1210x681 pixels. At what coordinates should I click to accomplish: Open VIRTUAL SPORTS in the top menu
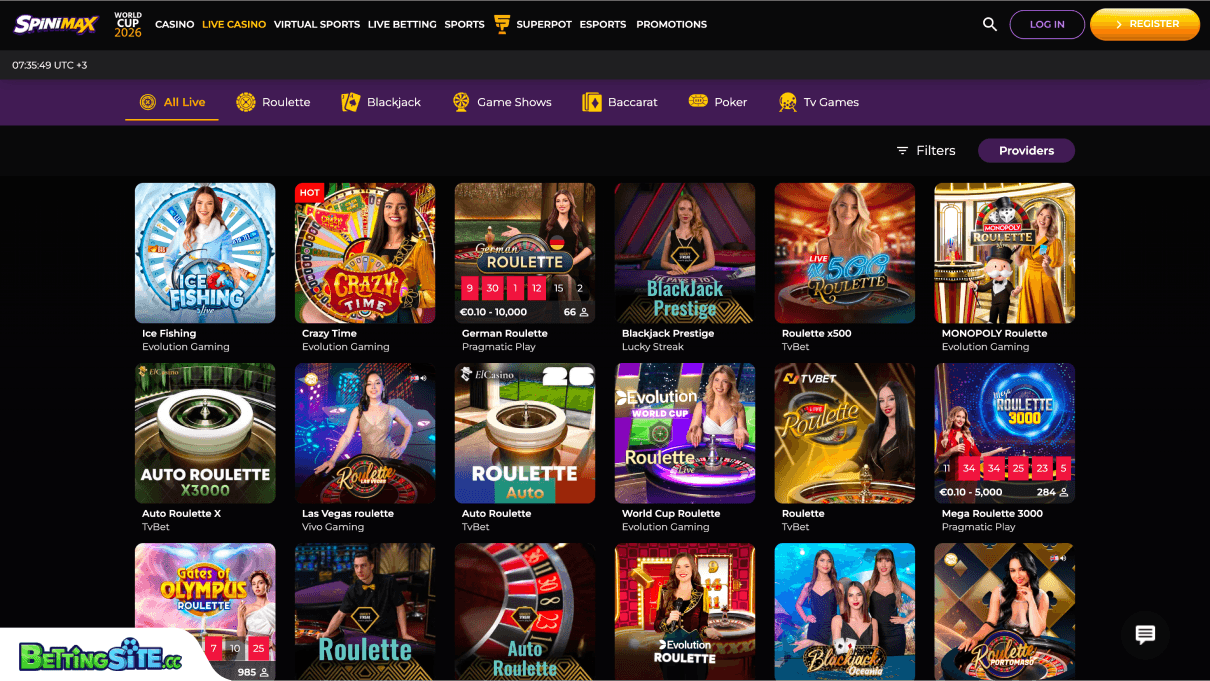tap(317, 24)
